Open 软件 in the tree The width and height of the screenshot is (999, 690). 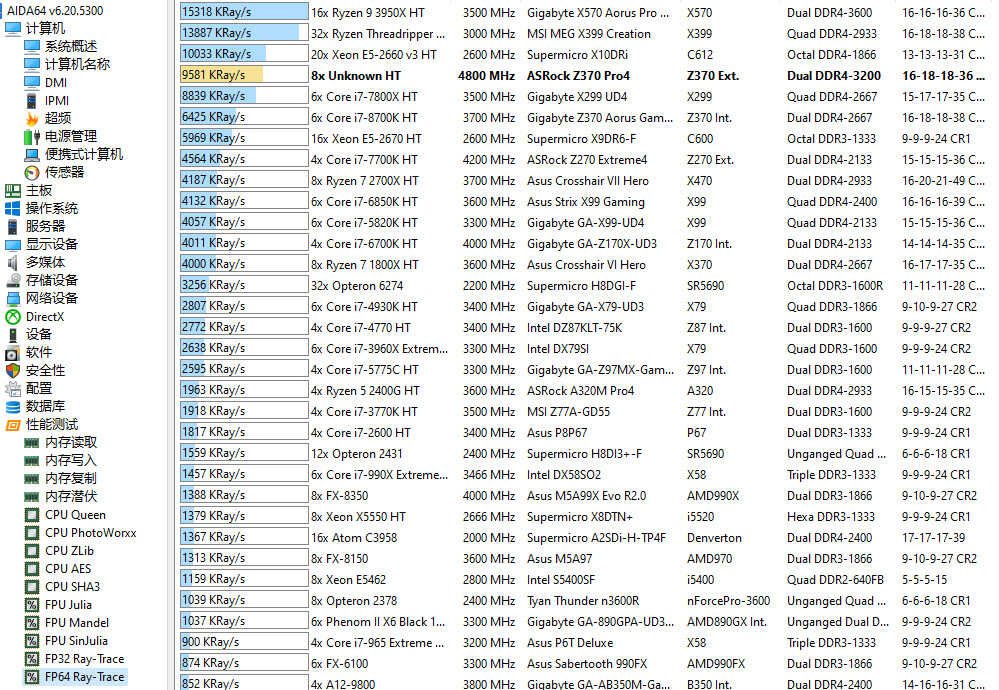pos(39,352)
